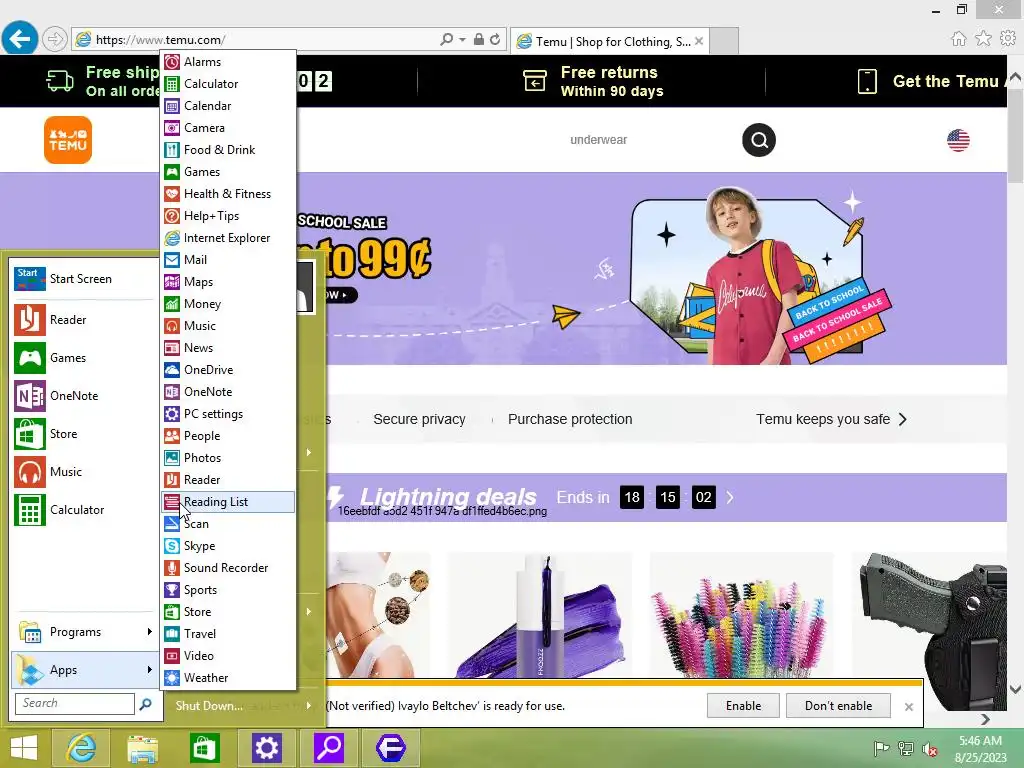Open the Camera app entry

[228, 128]
